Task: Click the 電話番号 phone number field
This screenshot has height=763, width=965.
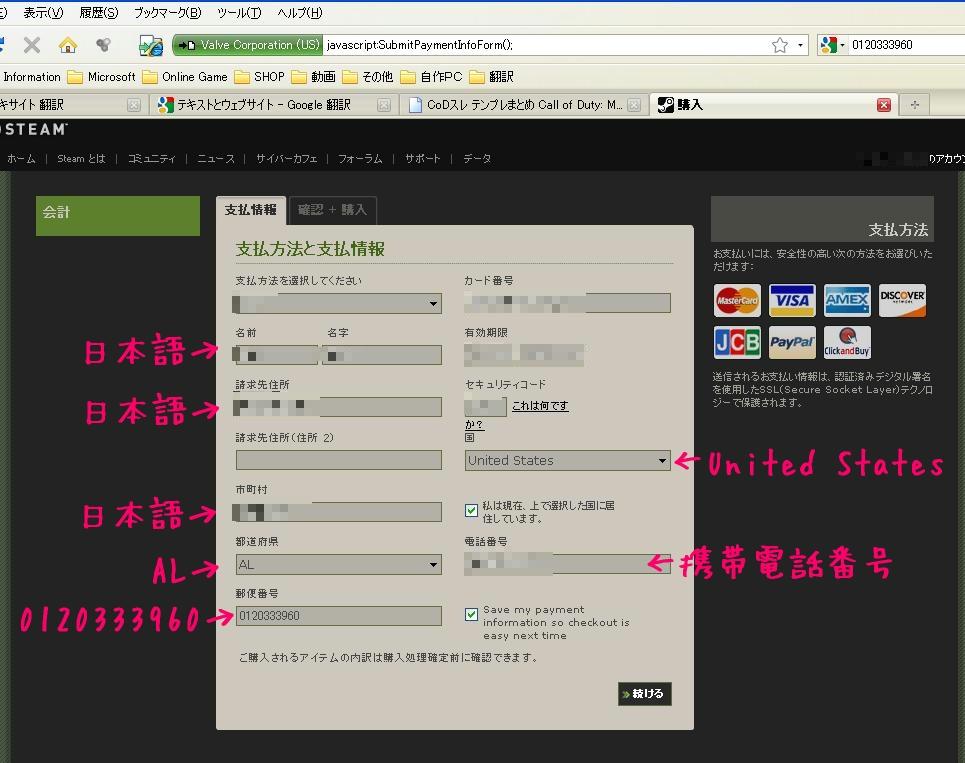Action: click(567, 564)
